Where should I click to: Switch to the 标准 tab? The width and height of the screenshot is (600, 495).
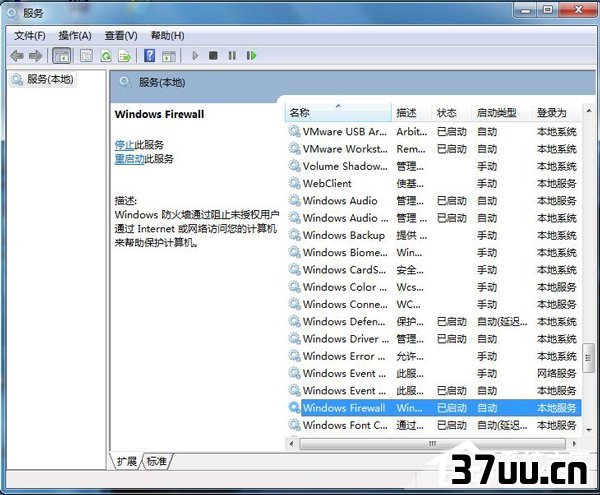[x=157, y=461]
